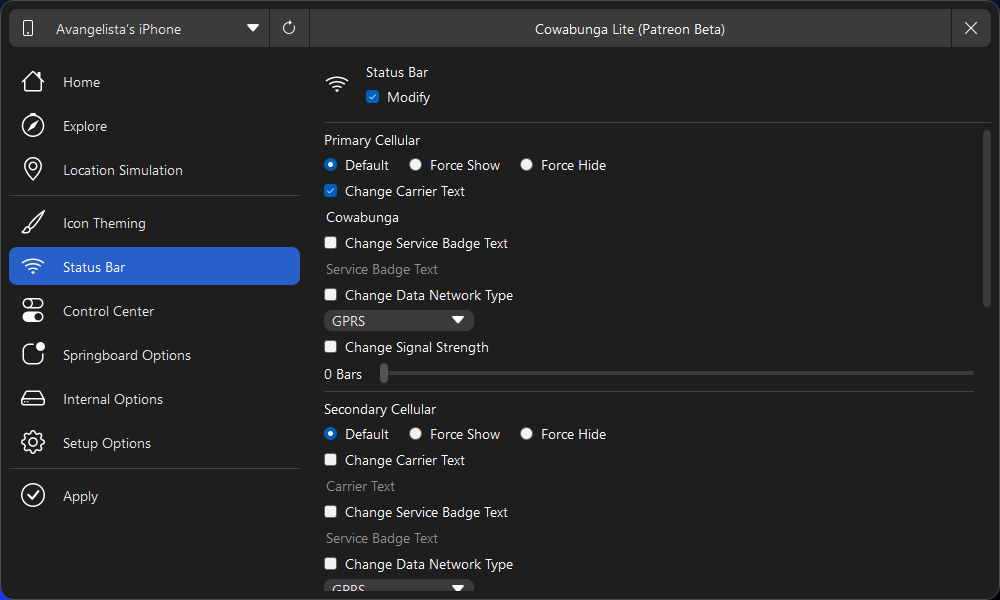Open the Avangelista's iPhone device dropdown

(x=139, y=28)
